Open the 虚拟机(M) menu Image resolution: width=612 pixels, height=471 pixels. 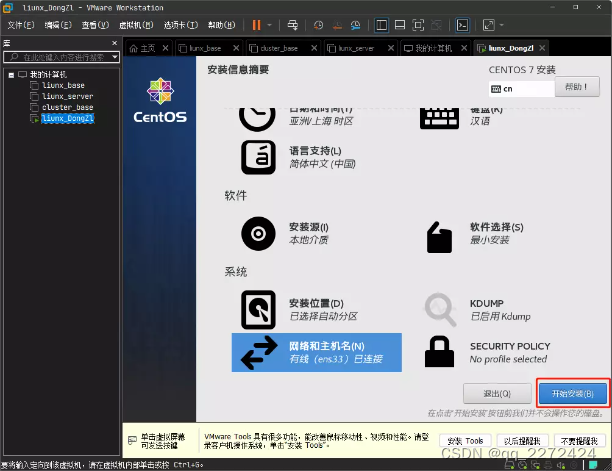pyautogui.click(x=136, y=25)
